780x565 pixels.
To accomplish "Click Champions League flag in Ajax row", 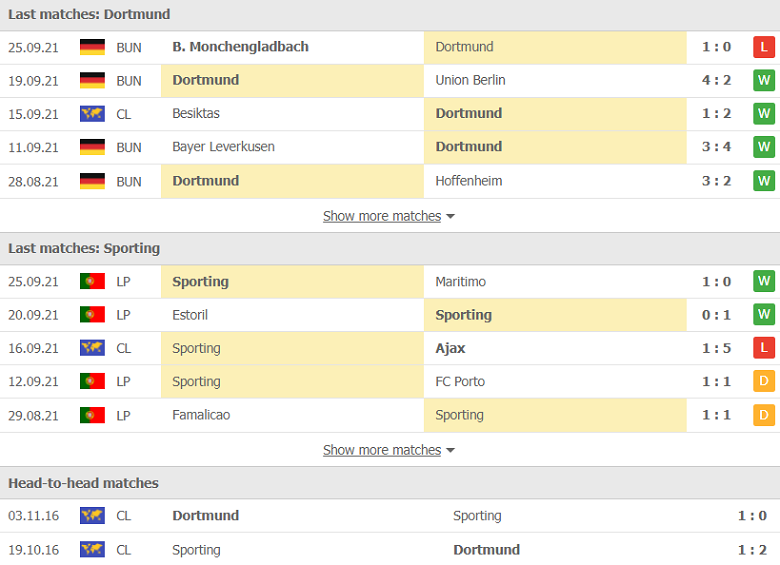I will pyautogui.click(x=92, y=348).
